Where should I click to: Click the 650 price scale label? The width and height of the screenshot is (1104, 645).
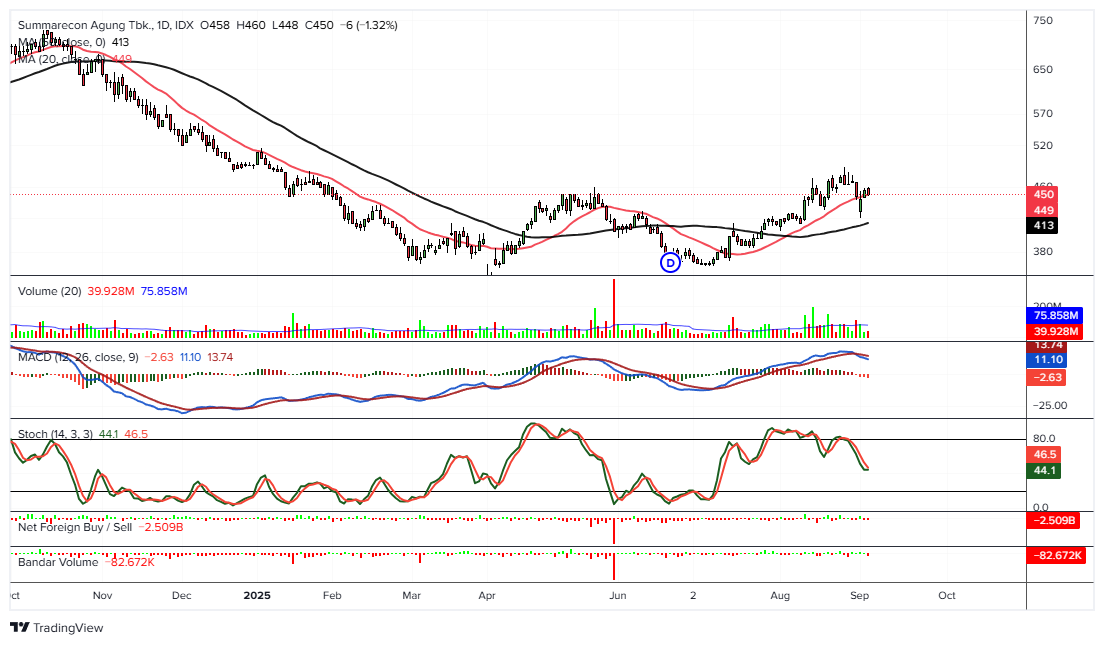(1043, 69)
